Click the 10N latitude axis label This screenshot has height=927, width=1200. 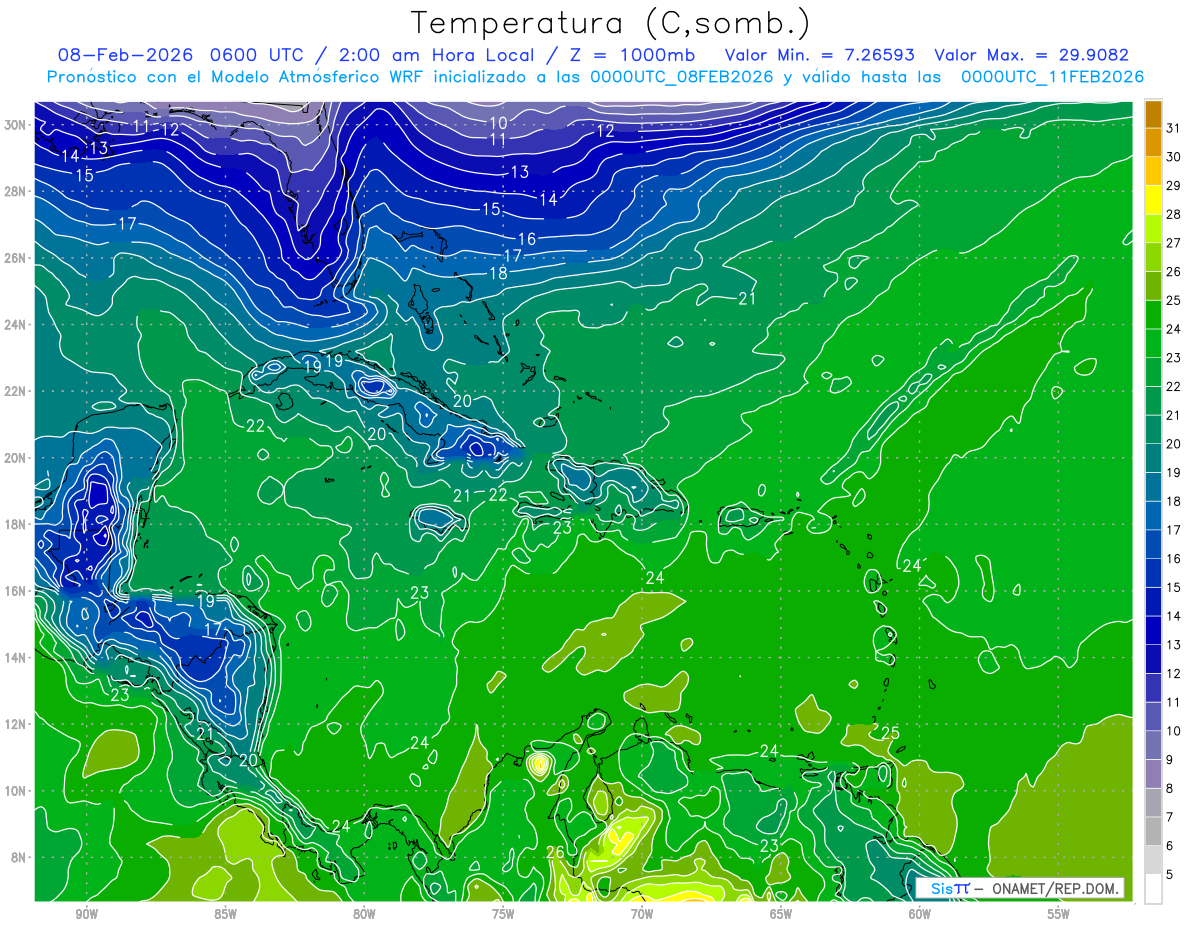coord(15,791)
